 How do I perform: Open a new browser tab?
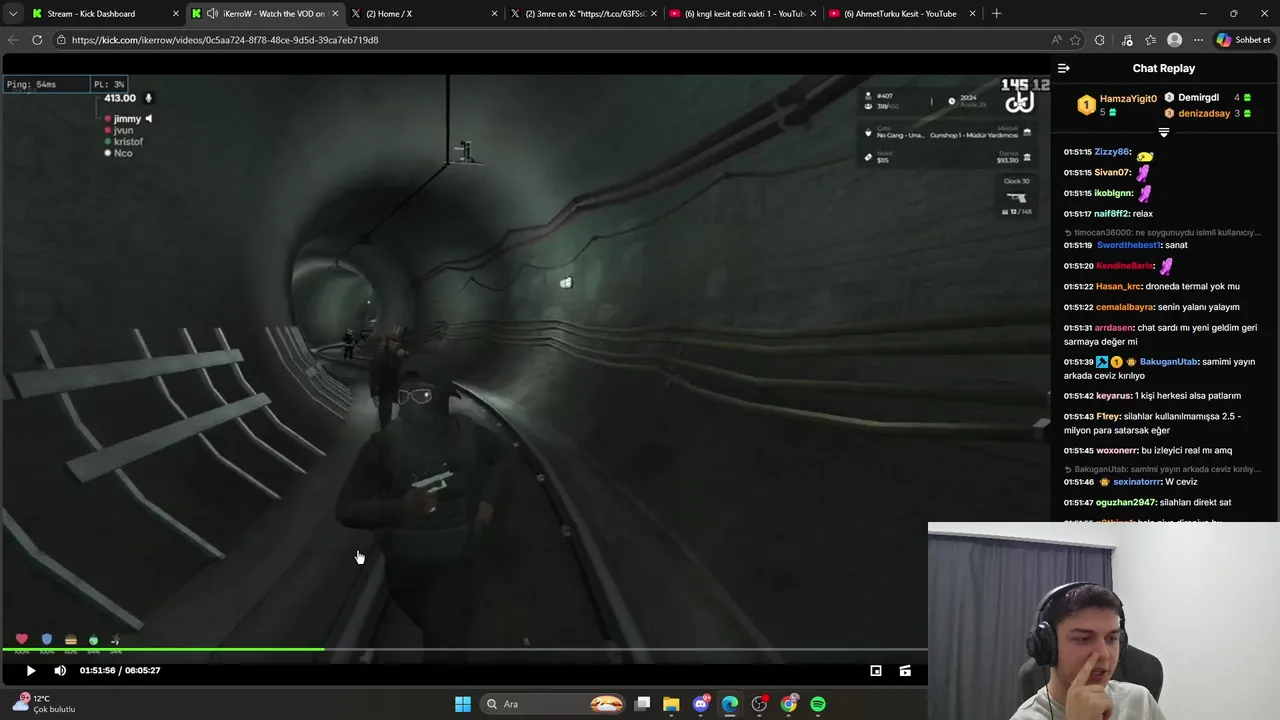coord(996,14)
